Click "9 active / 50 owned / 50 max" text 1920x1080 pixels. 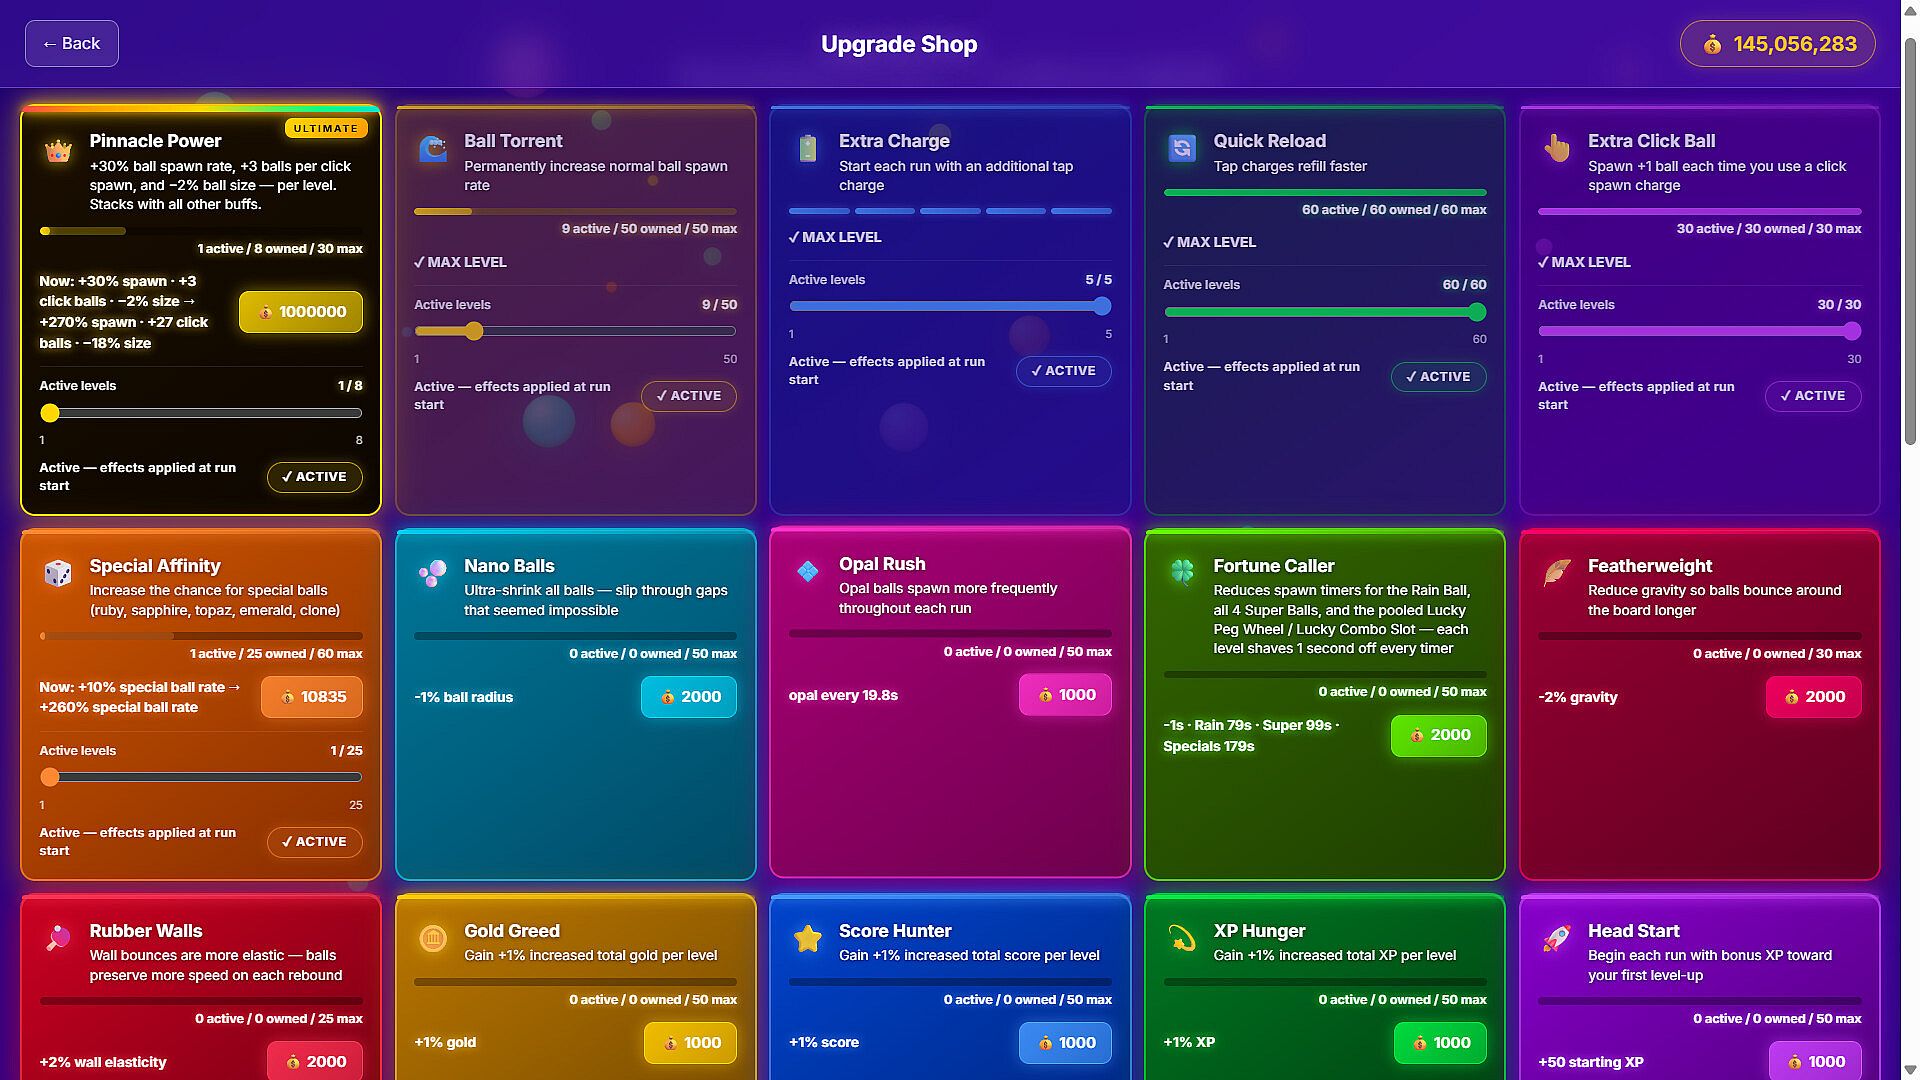coord(649,229)
